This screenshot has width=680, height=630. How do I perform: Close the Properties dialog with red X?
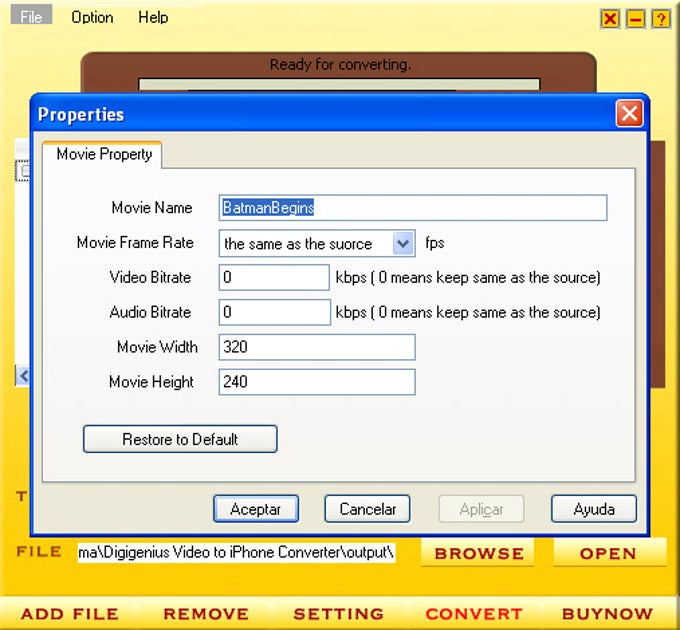point(629,114)
